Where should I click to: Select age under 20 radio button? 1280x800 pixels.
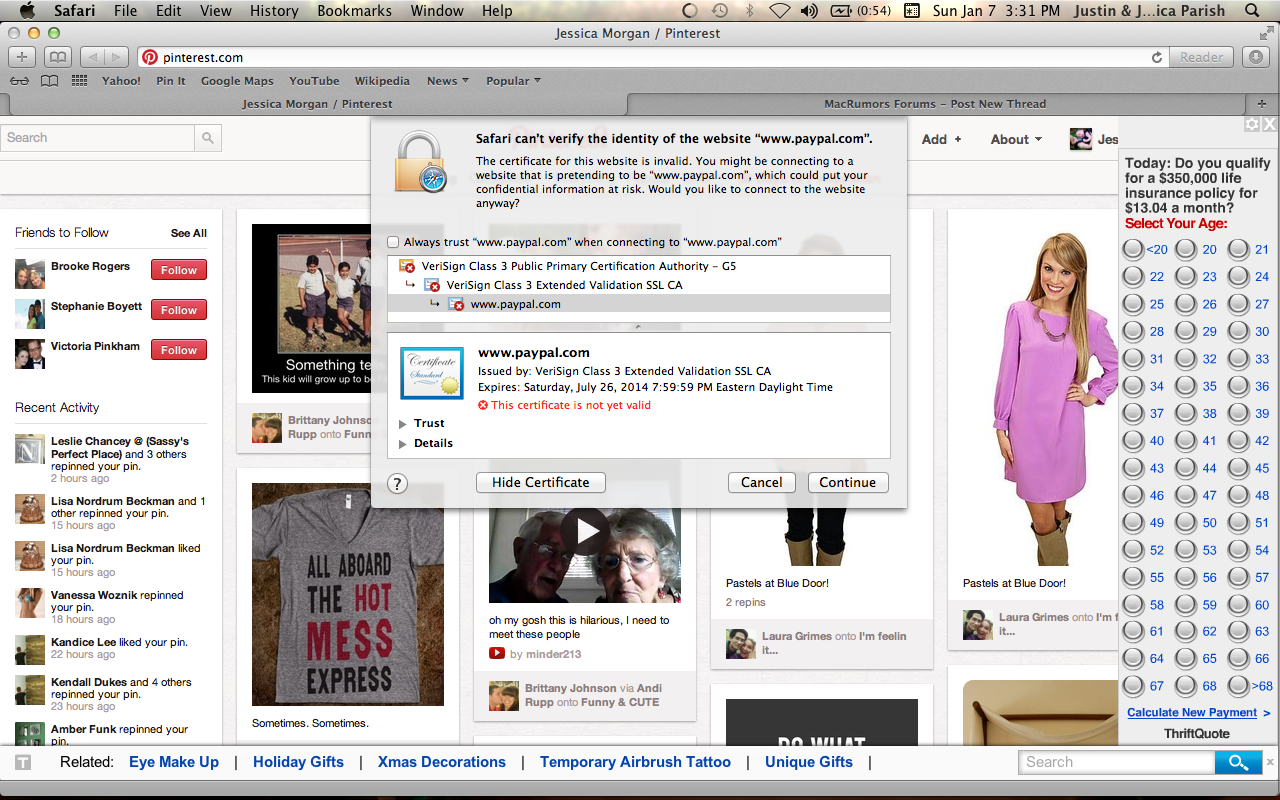click(1133, 249)
